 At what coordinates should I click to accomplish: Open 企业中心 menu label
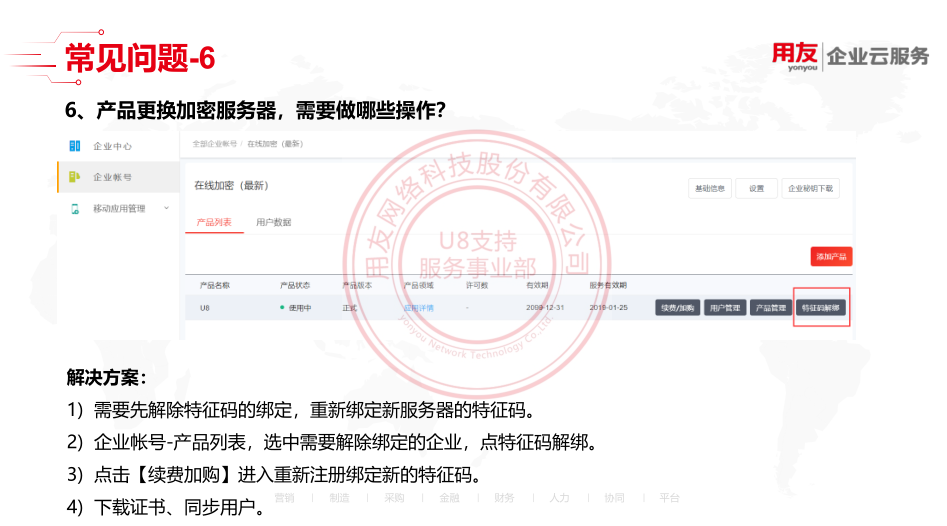click(x=112, y=146)
